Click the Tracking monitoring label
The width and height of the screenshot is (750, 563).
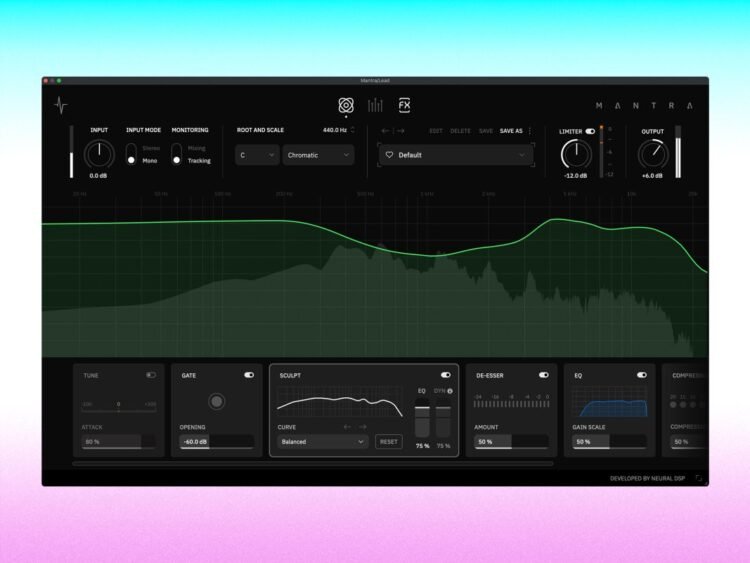(x=199, y=161)
